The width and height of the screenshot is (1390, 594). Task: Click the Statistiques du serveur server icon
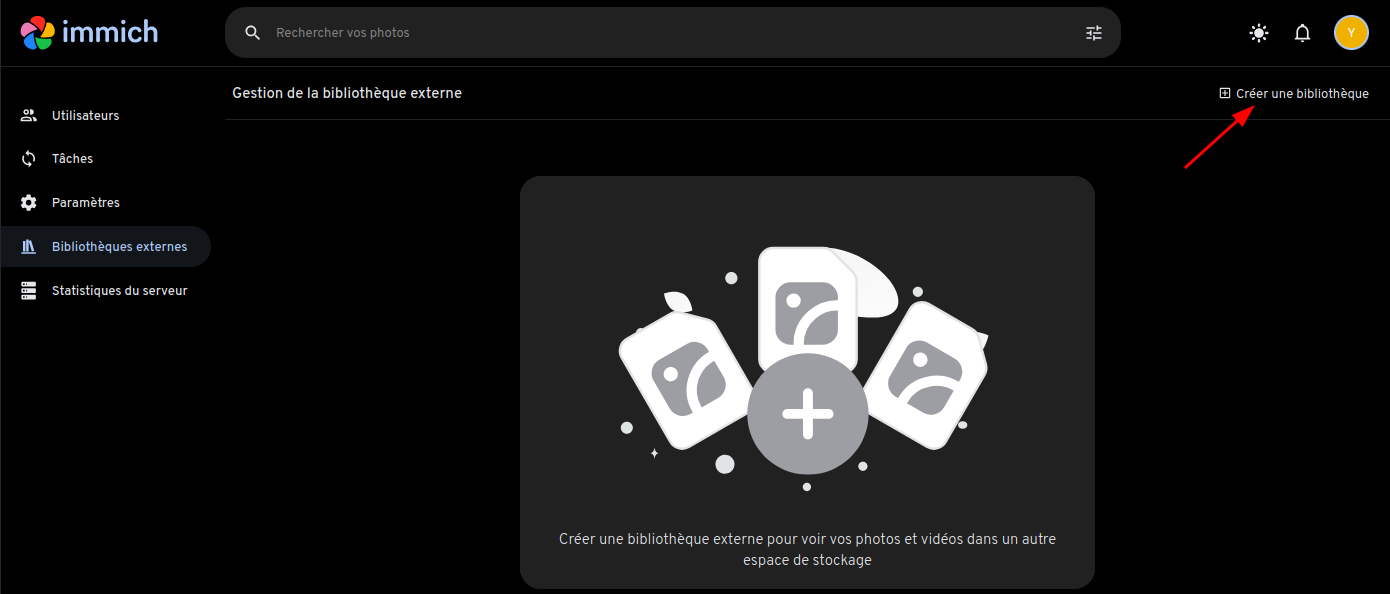[29, 291]
